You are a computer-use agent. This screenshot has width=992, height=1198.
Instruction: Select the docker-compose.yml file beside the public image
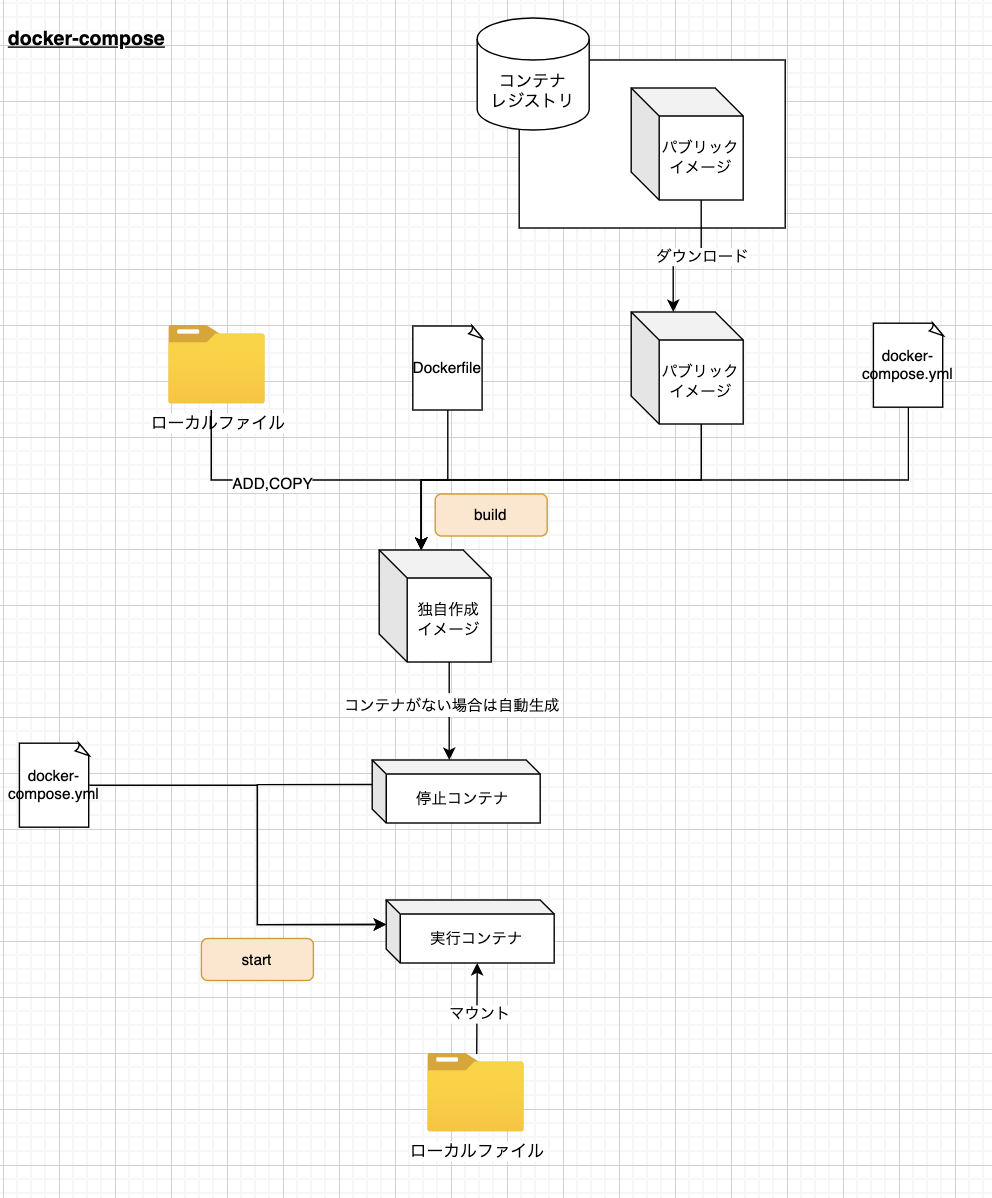pos(909,364)
